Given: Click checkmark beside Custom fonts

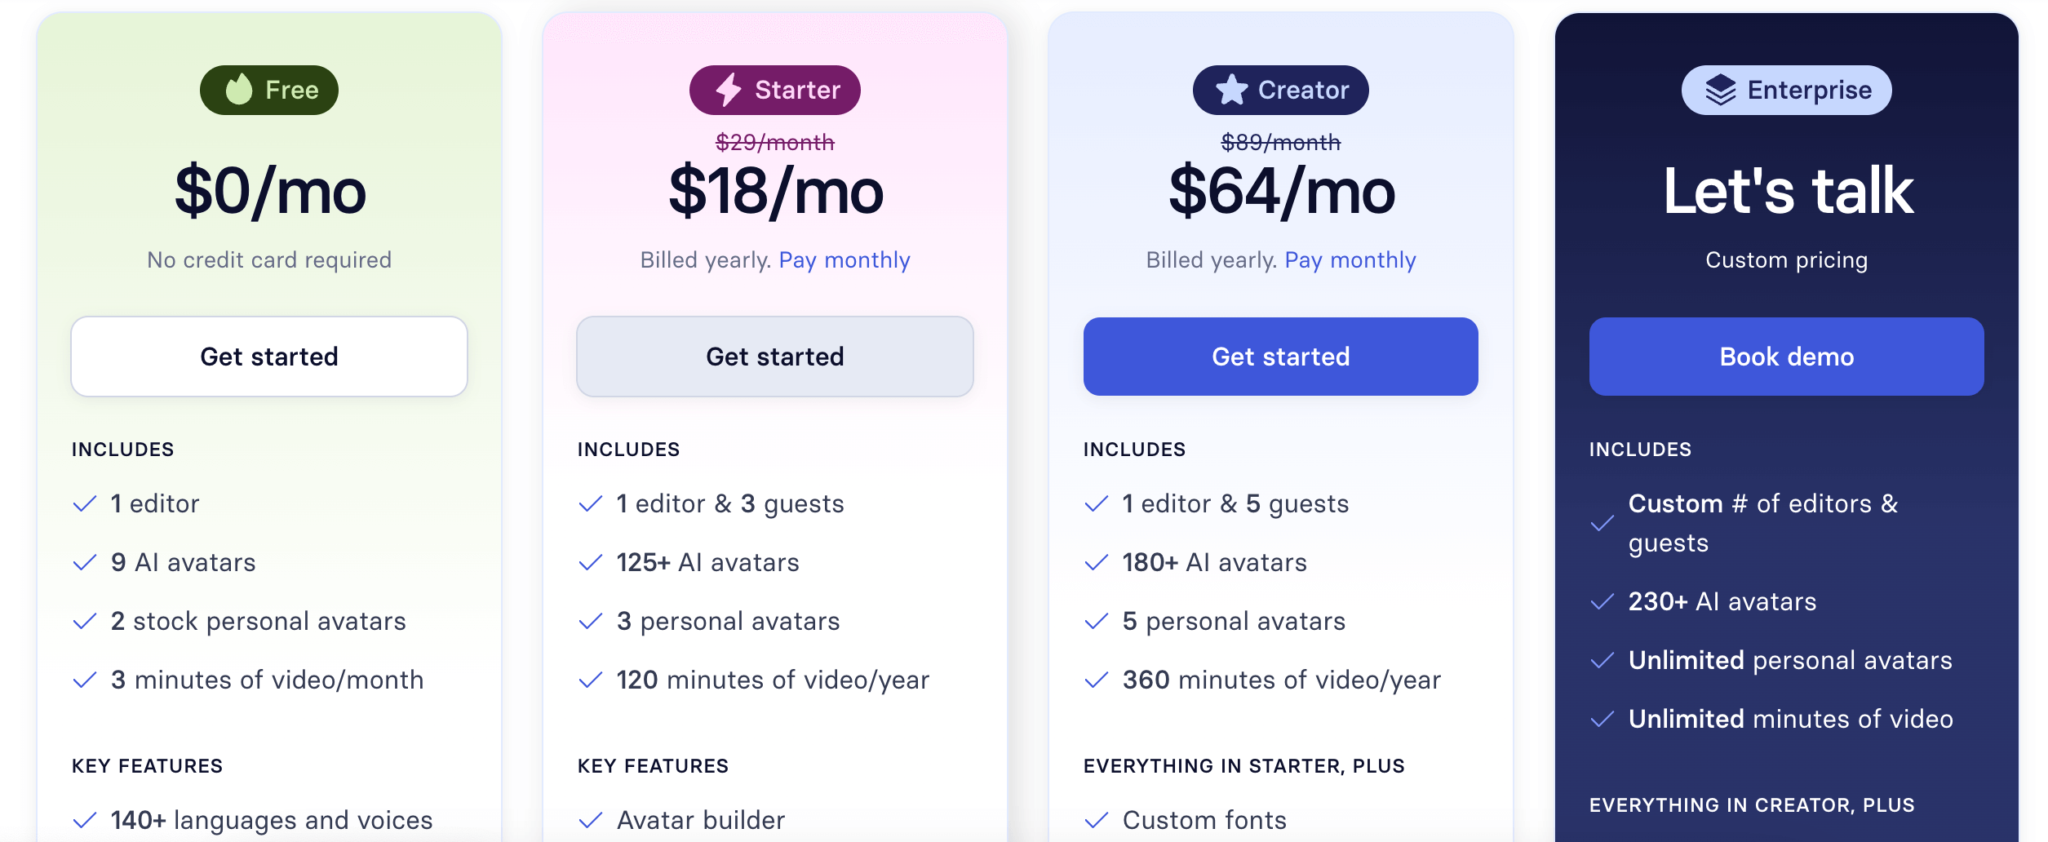Looking at the screenshot, I should (x=1097, y=821).
